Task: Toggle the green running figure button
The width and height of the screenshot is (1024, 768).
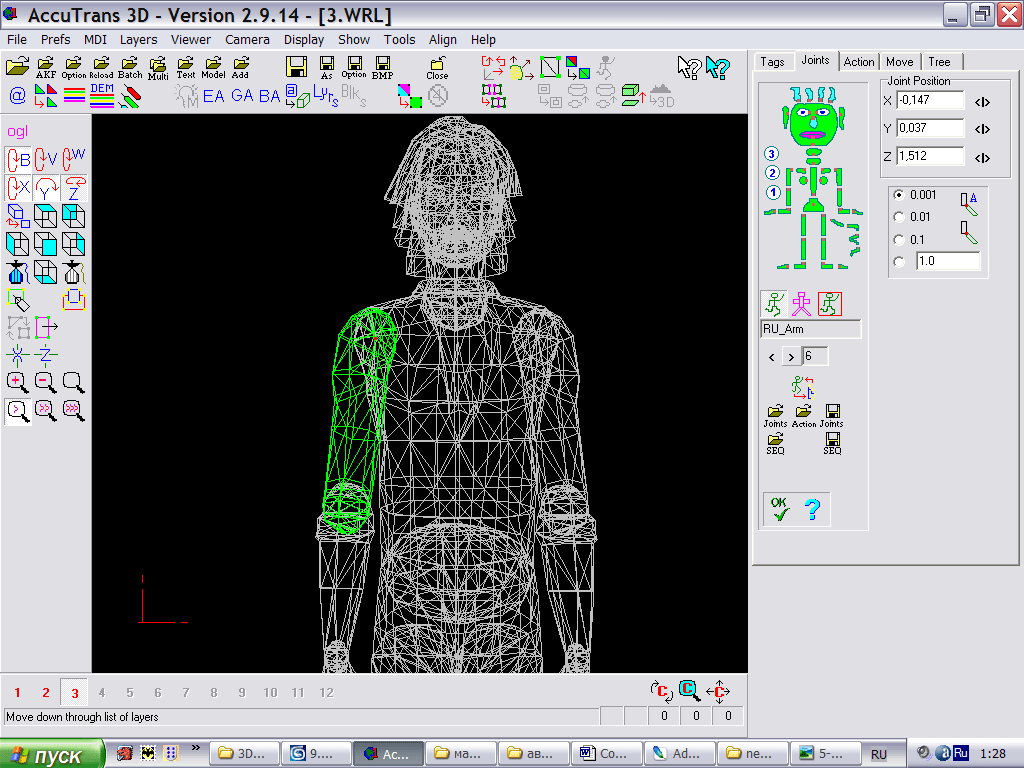Action: (774, 304)
